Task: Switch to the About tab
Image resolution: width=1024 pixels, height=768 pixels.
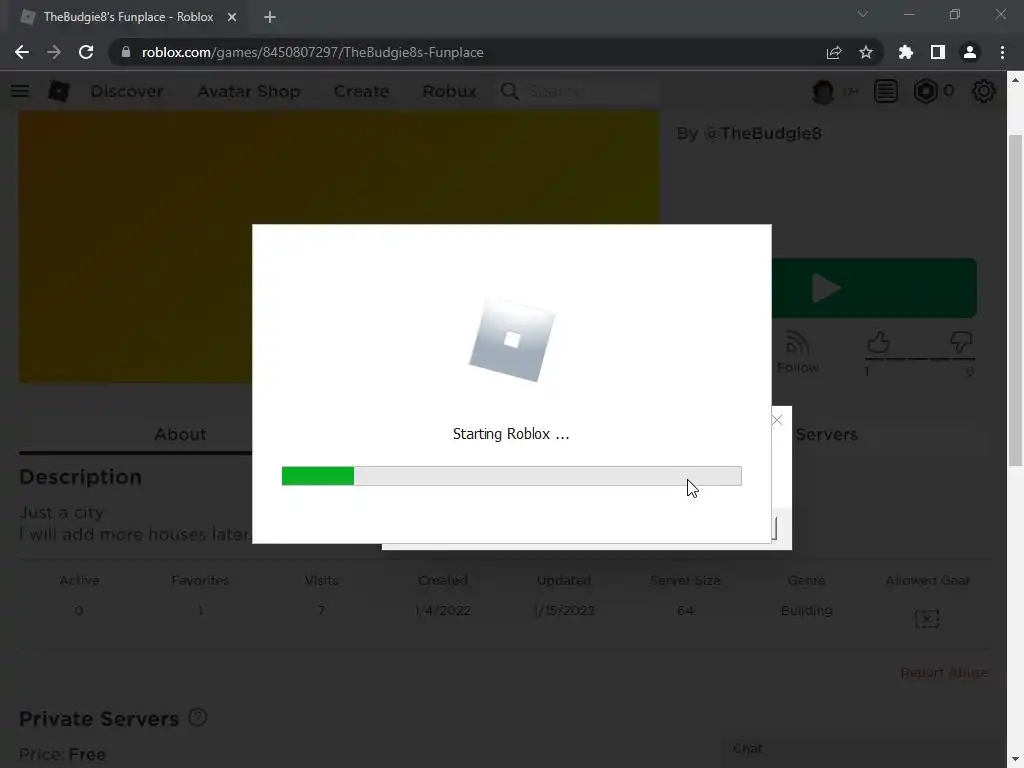Action: click(180, 434)
